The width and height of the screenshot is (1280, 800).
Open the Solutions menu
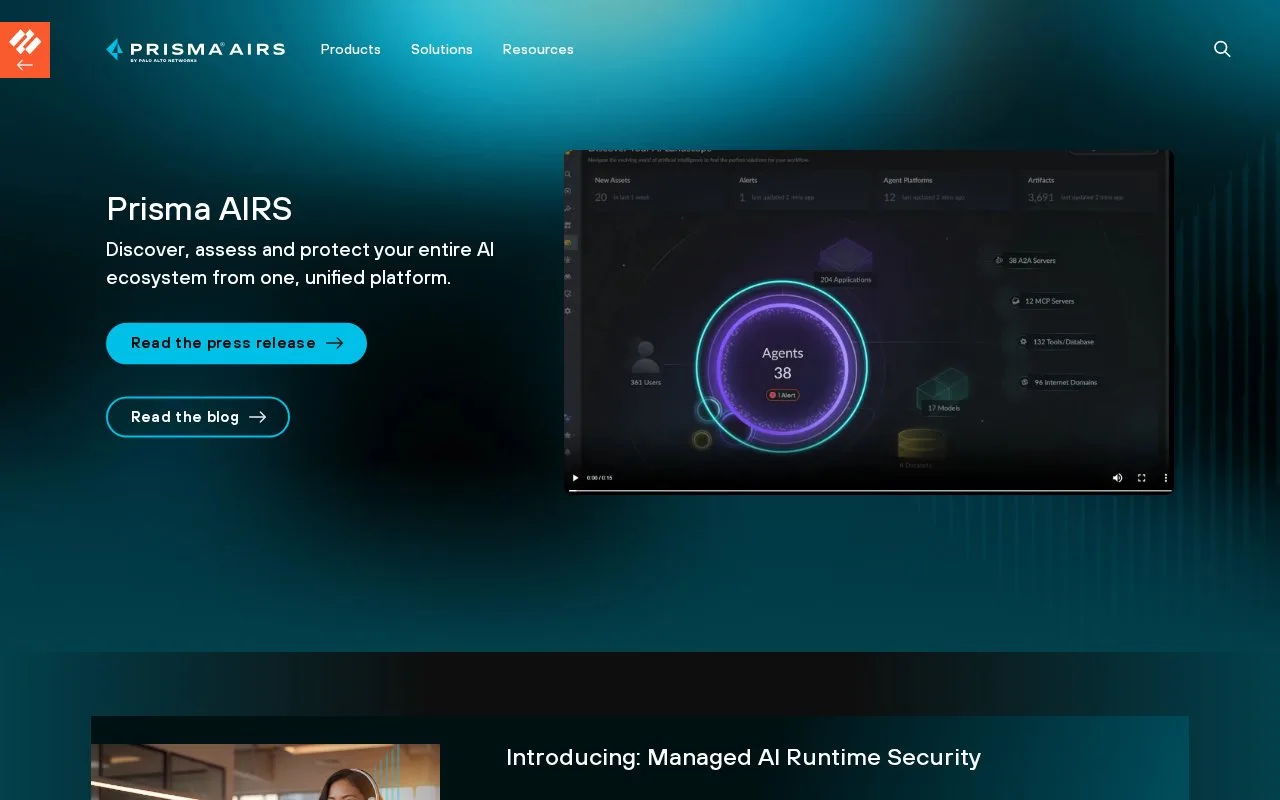point(441,49)
